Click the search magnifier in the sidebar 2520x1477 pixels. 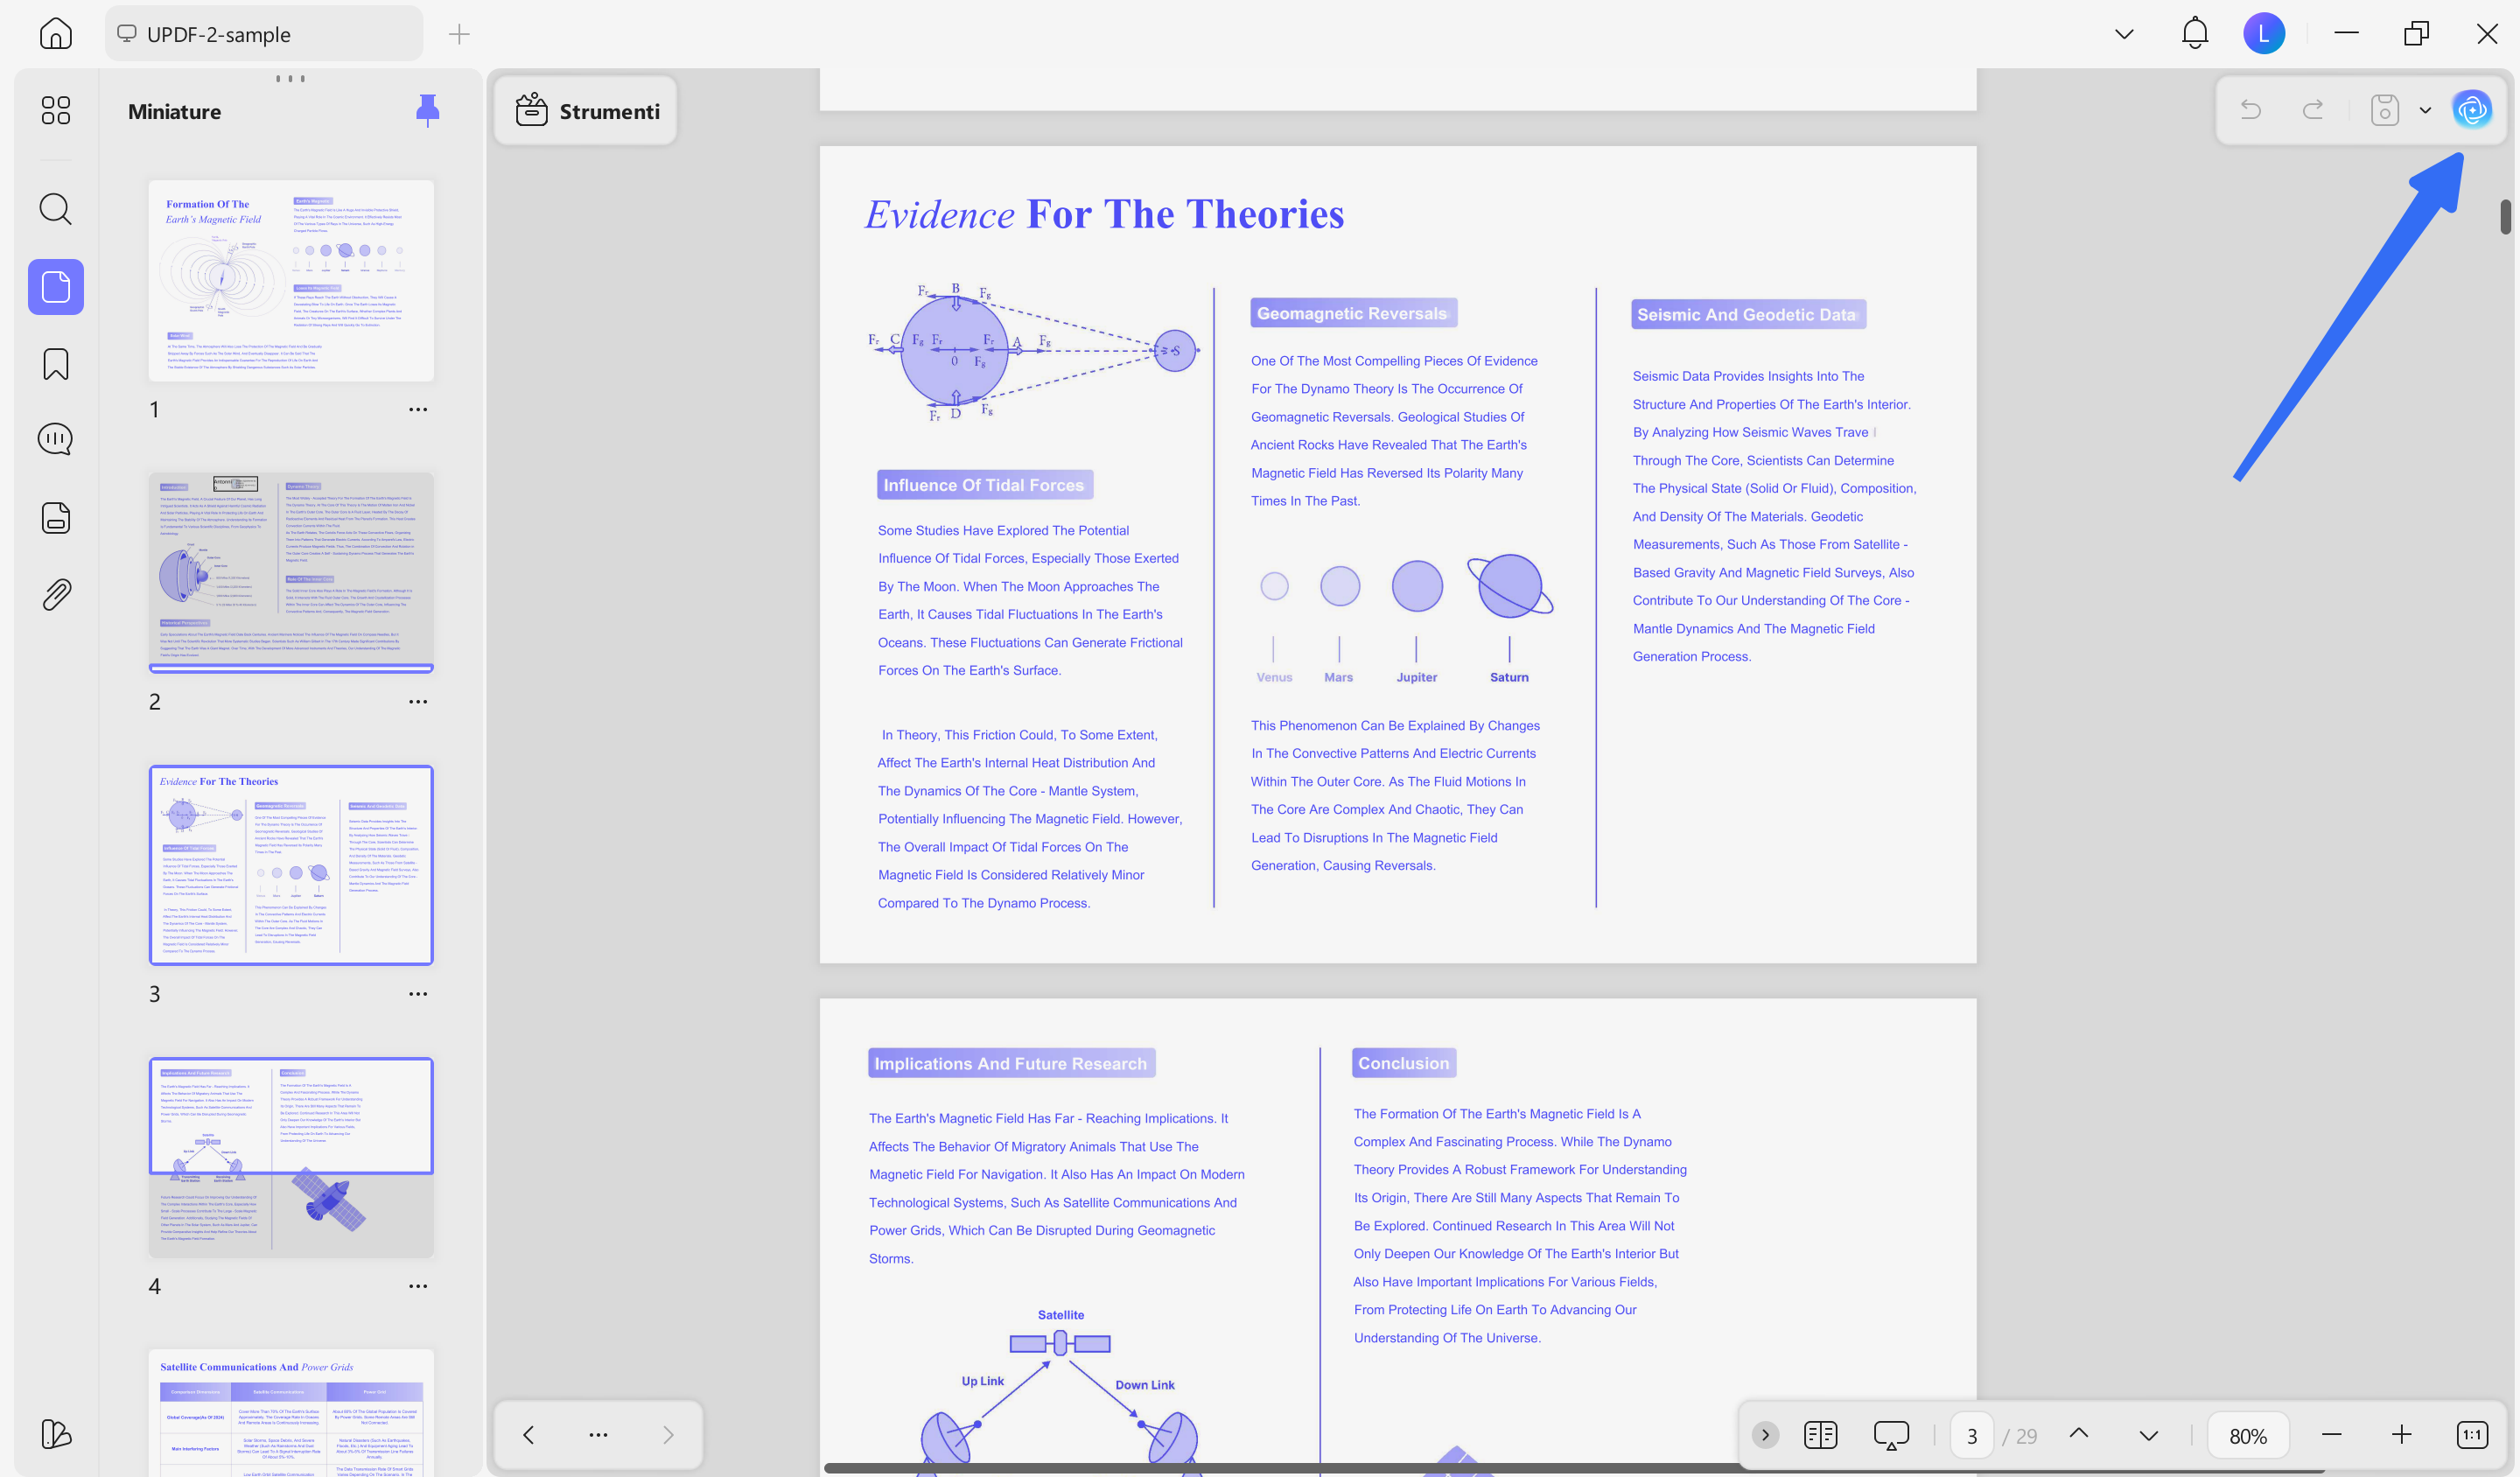(56, 209)
